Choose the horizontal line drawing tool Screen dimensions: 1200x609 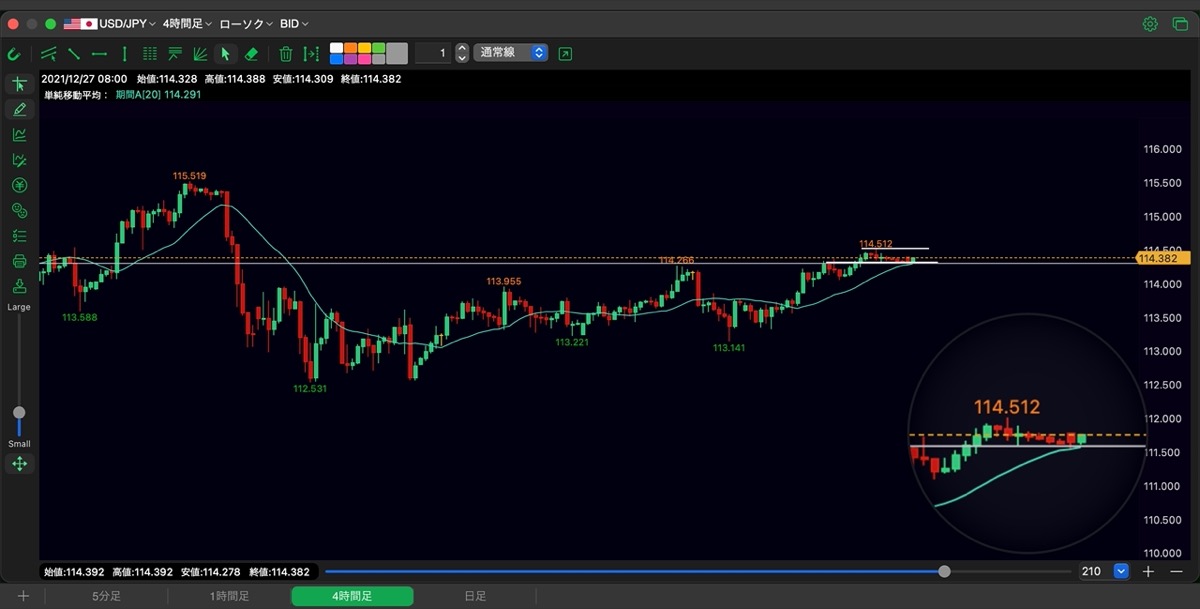99,53
